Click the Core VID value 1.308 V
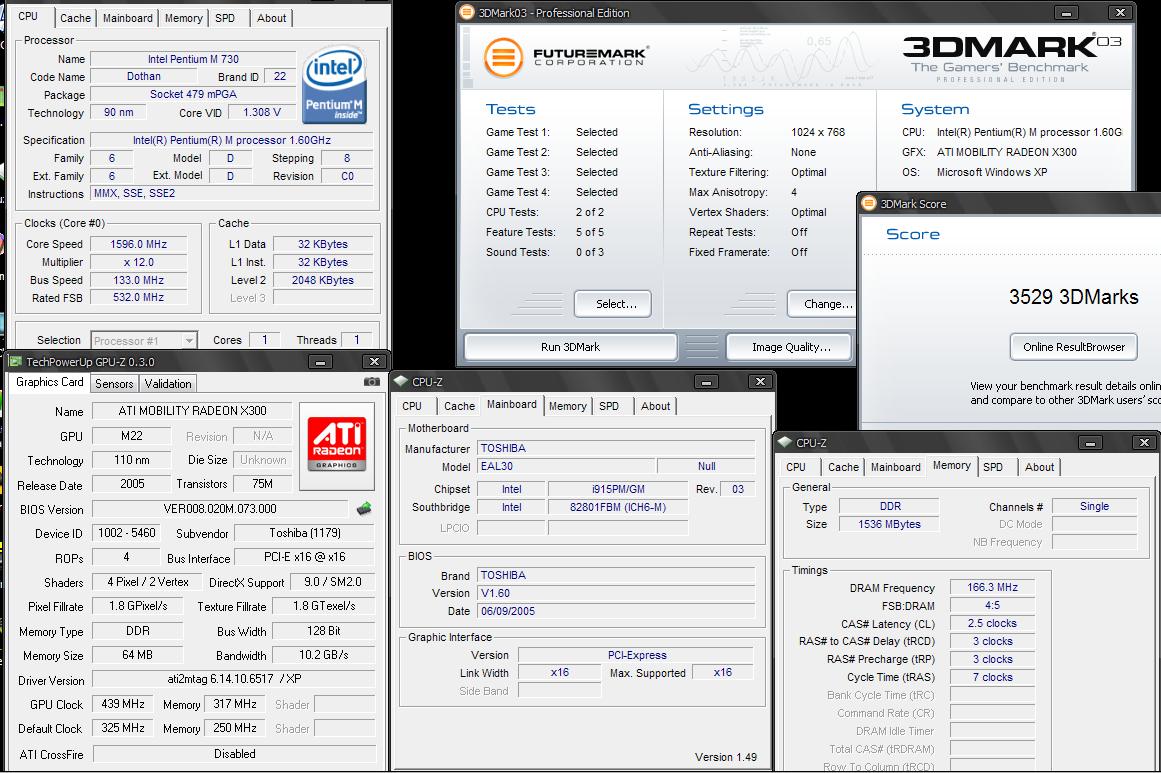The height and width of the screenshot is (773, 1161). coord(262,113)
